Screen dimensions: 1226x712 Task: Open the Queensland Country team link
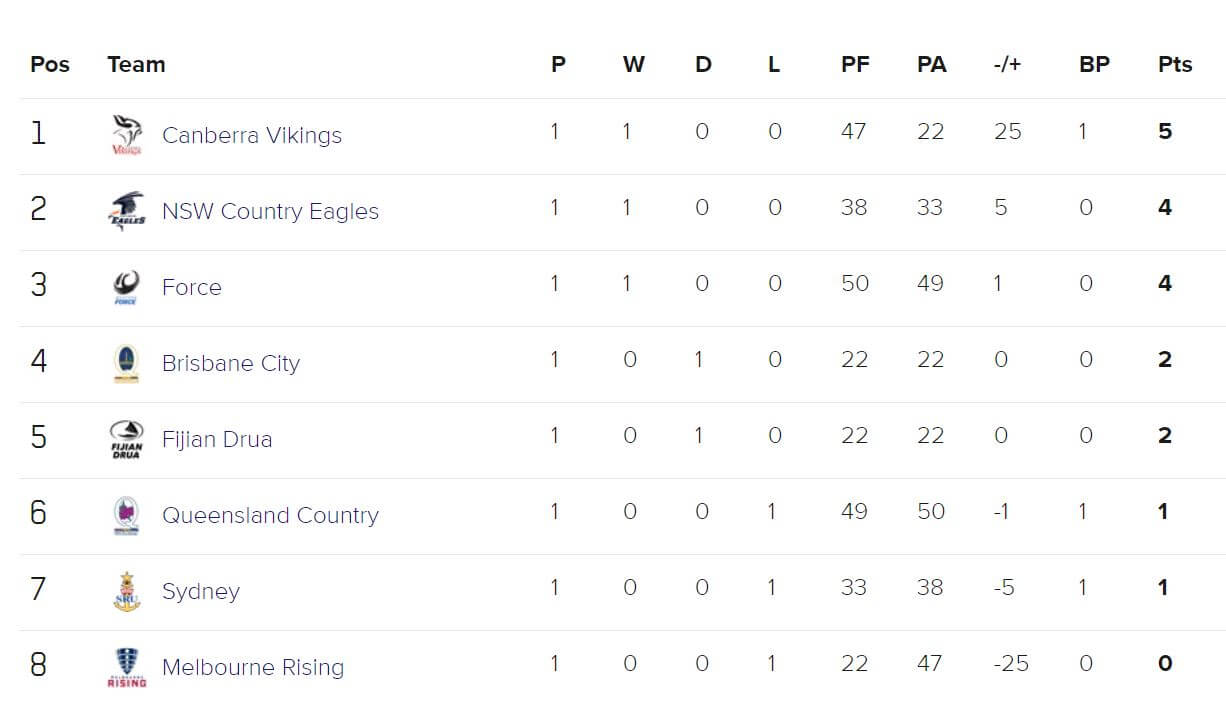coord(270,515)
